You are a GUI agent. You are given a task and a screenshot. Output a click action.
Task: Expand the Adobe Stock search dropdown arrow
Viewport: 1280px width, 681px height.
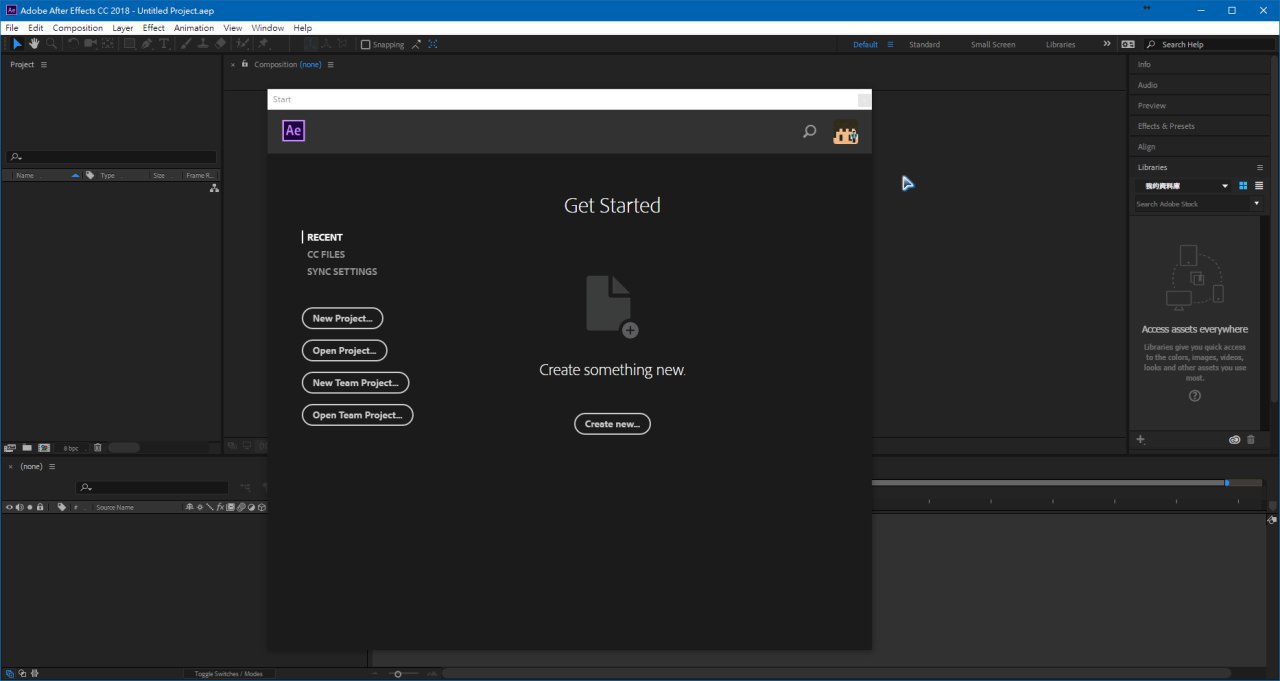1257,204
